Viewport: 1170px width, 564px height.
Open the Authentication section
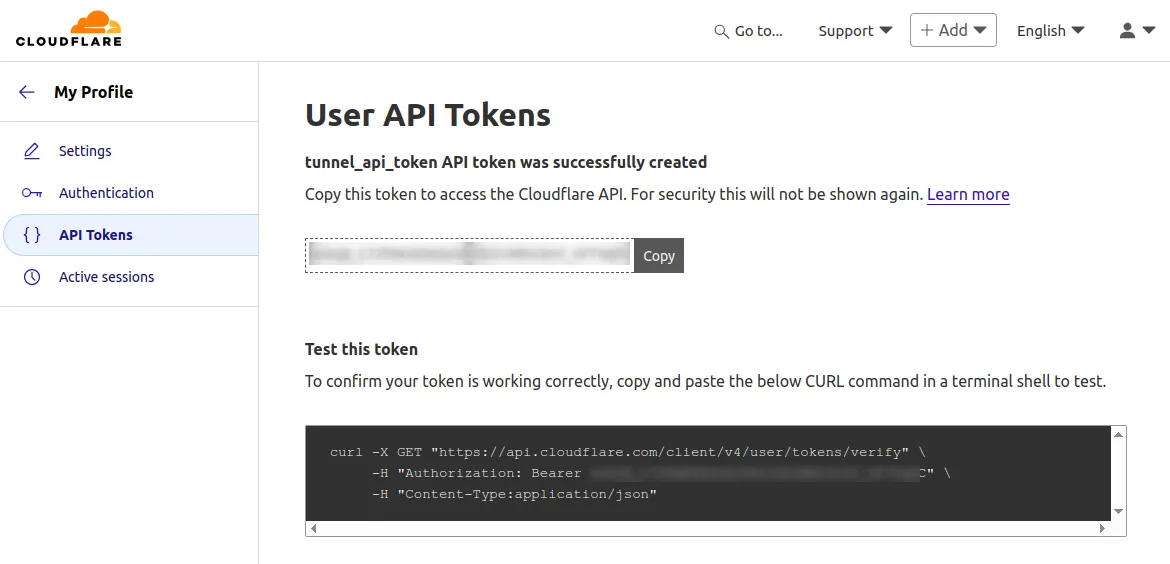pyautogui.click(x=106, y=193)
